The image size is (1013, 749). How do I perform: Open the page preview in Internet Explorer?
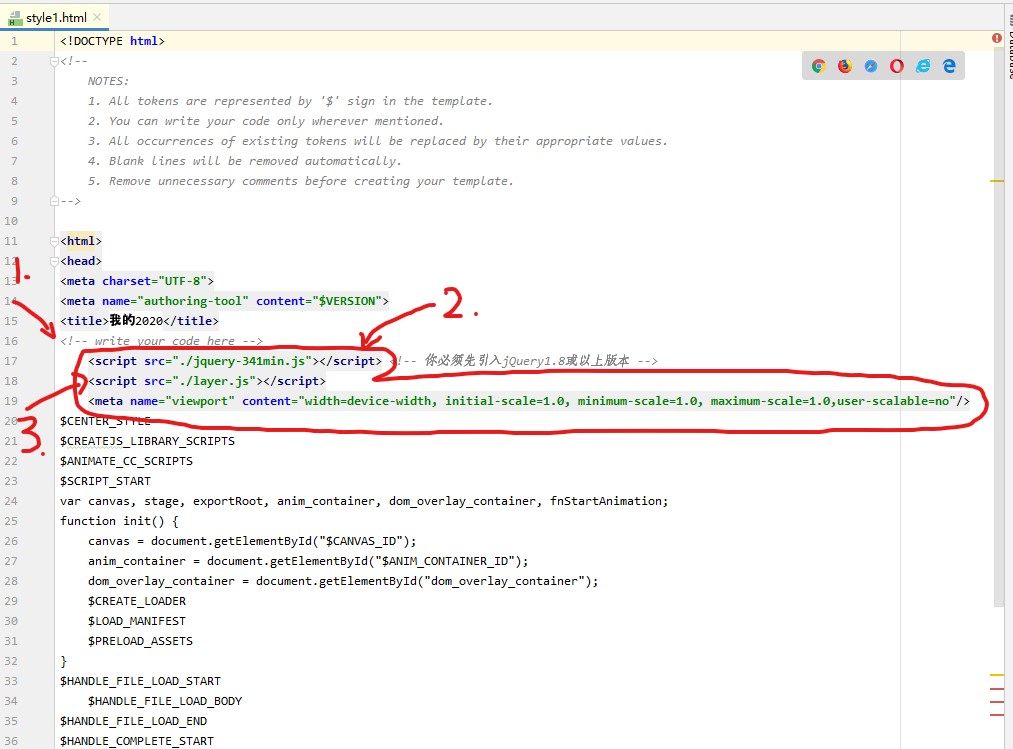tap(923, 66)
